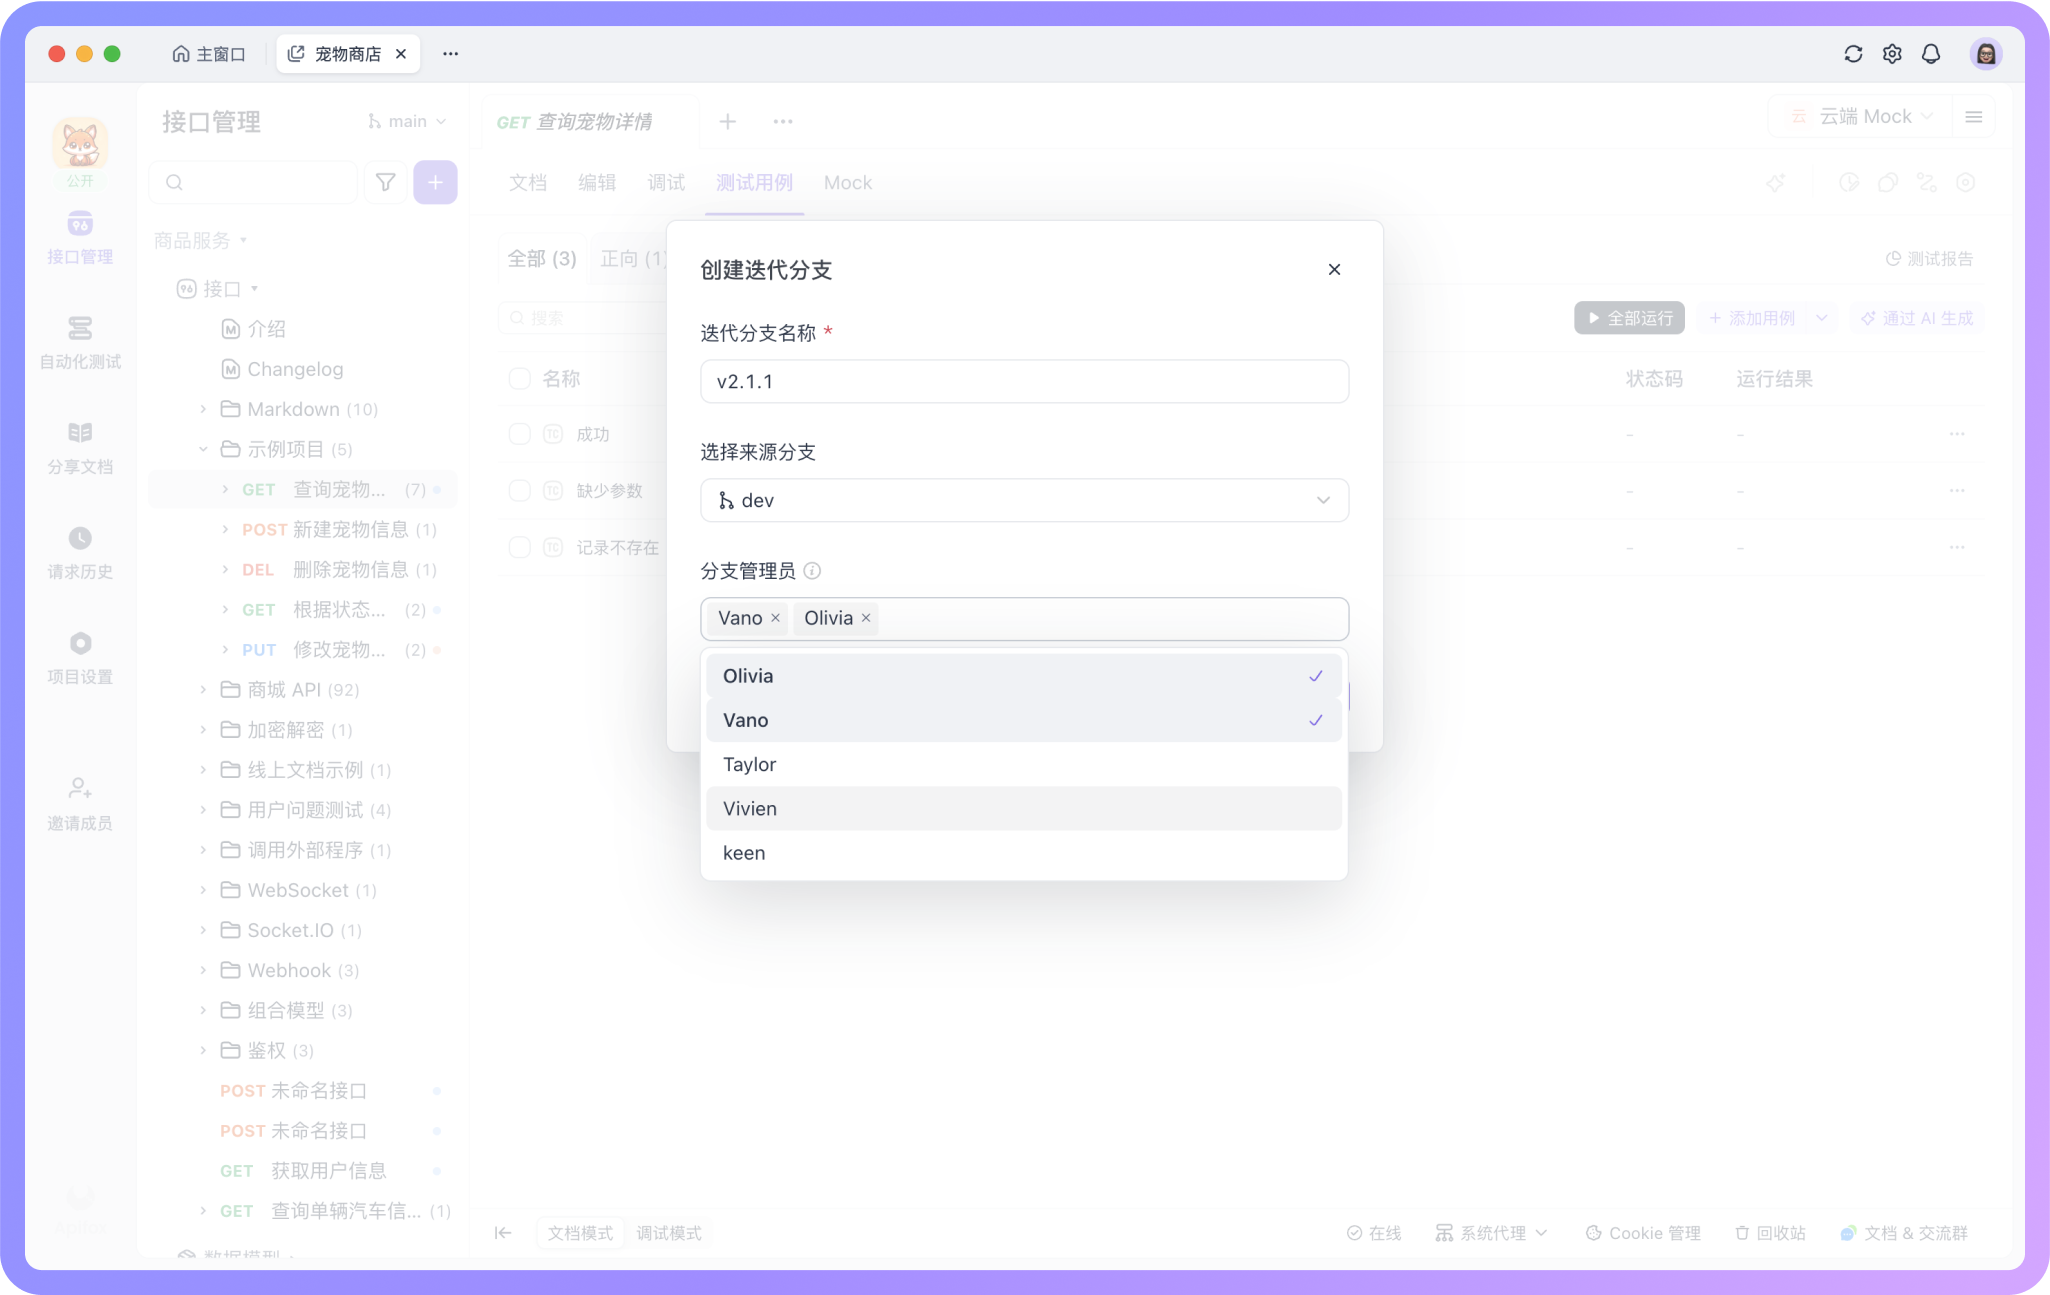The width and height of the screenshot is (2050, 1295).
Task: Switch to the 主窗口 tab
Action: point(209,54)
